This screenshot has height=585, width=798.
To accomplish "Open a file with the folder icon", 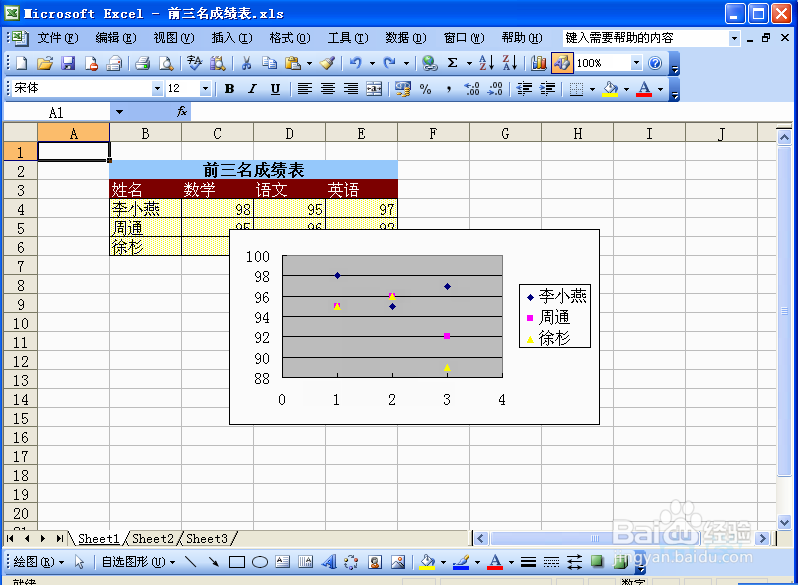I will pyautogui.click(x=45, y=63).
